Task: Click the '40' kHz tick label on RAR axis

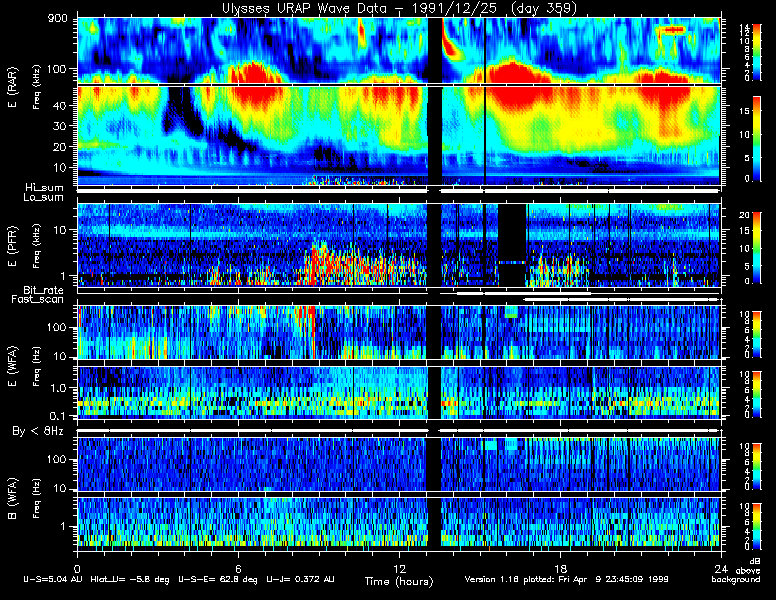Action: 60,105
